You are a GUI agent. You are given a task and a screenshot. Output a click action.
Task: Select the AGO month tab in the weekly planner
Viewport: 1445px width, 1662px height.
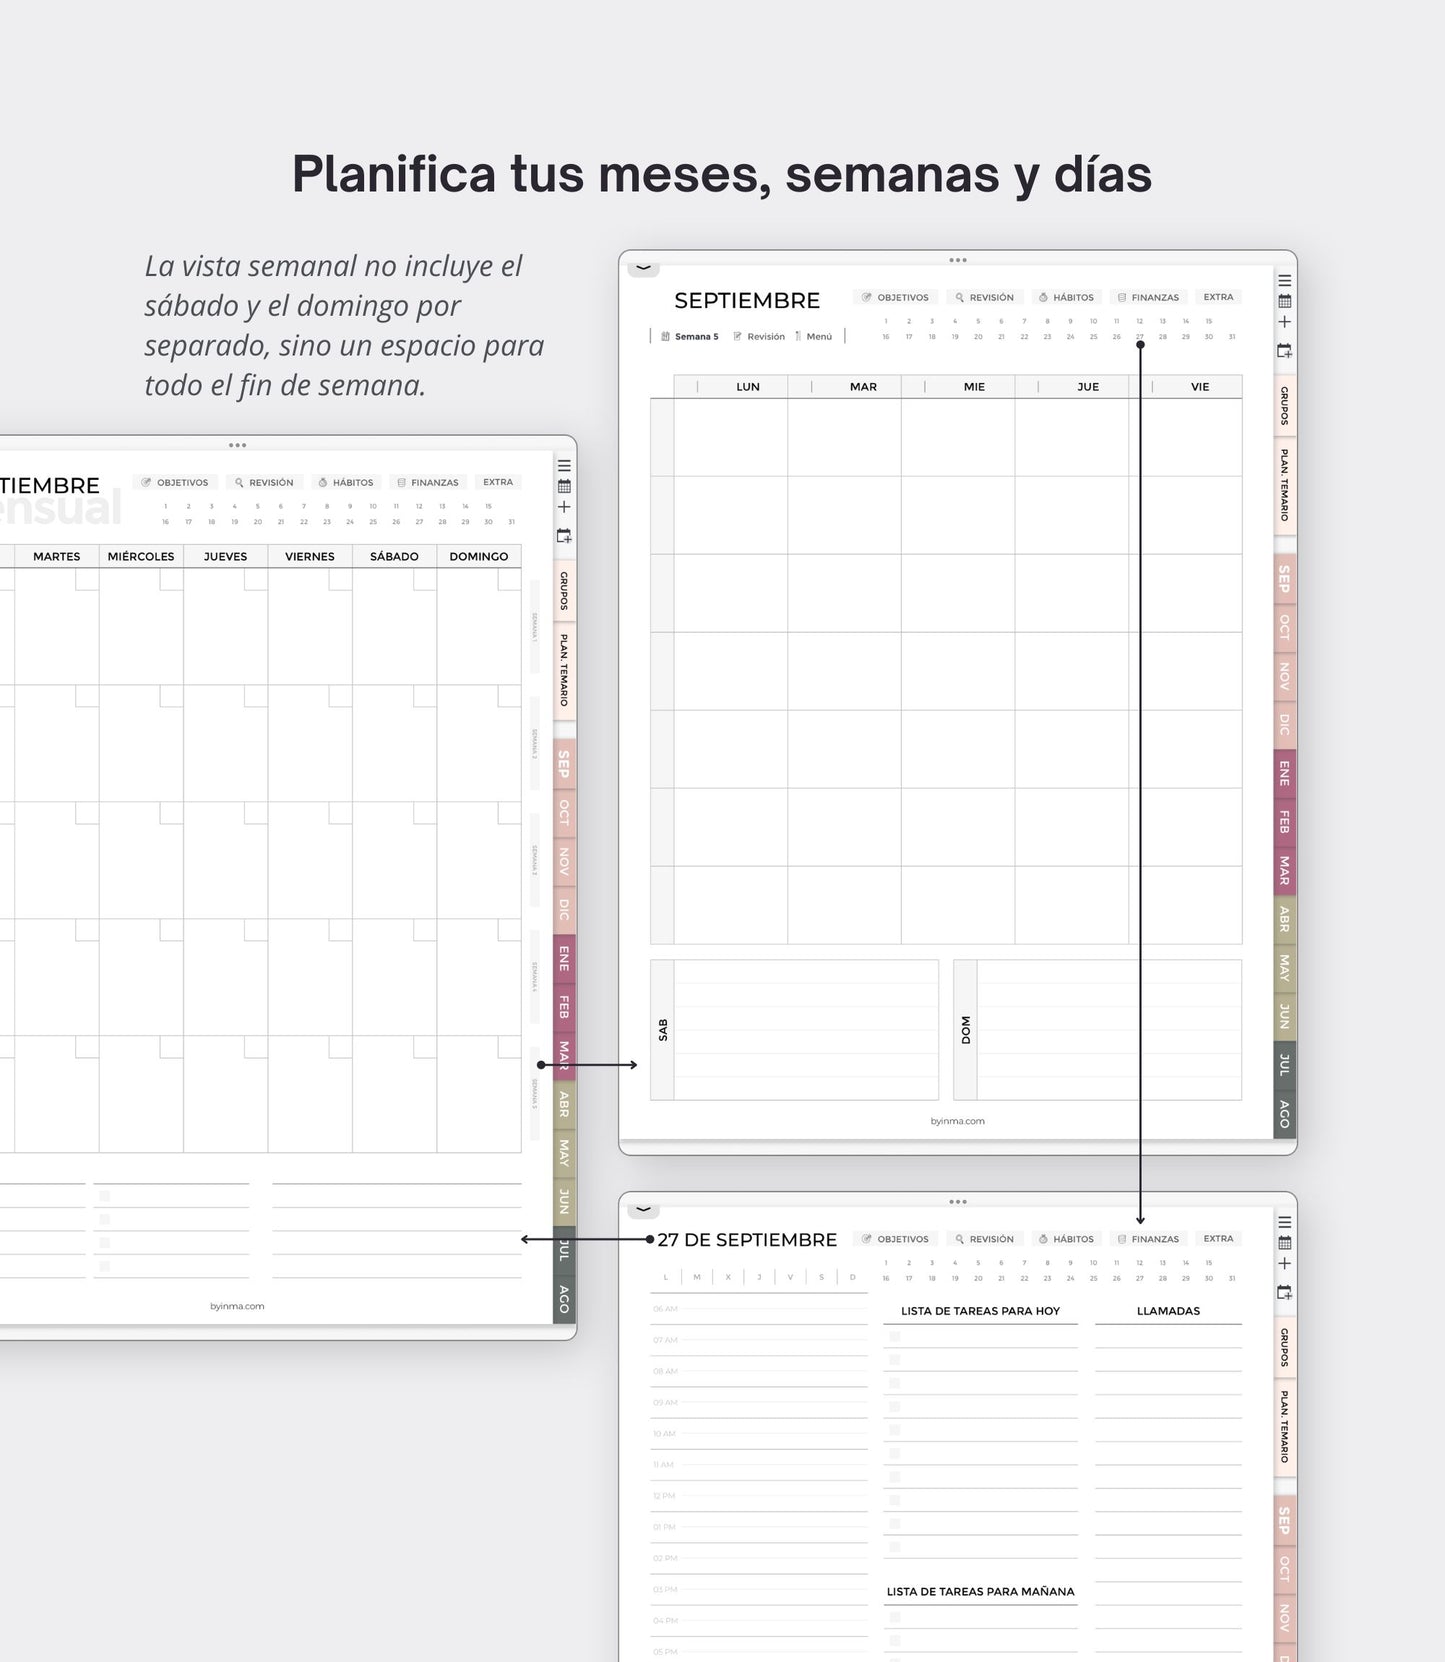pyautogui.click(x=1285, y=1114)
